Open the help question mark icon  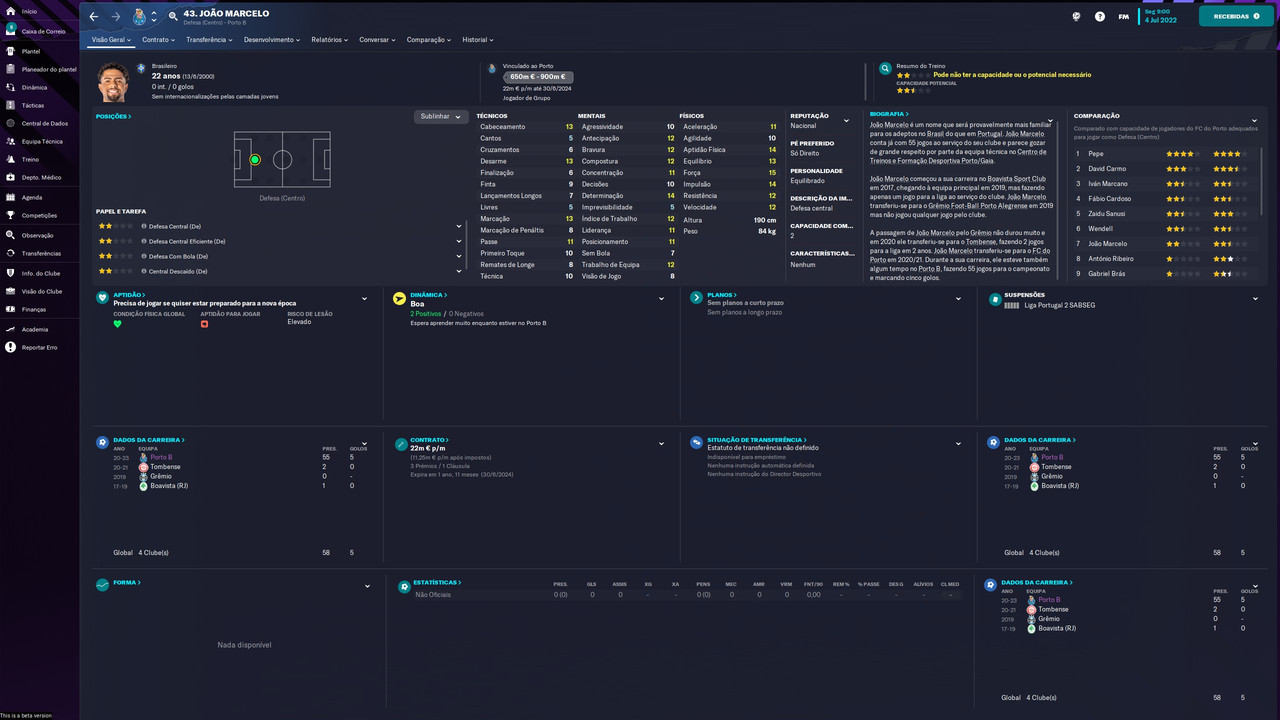[1100, 17]
